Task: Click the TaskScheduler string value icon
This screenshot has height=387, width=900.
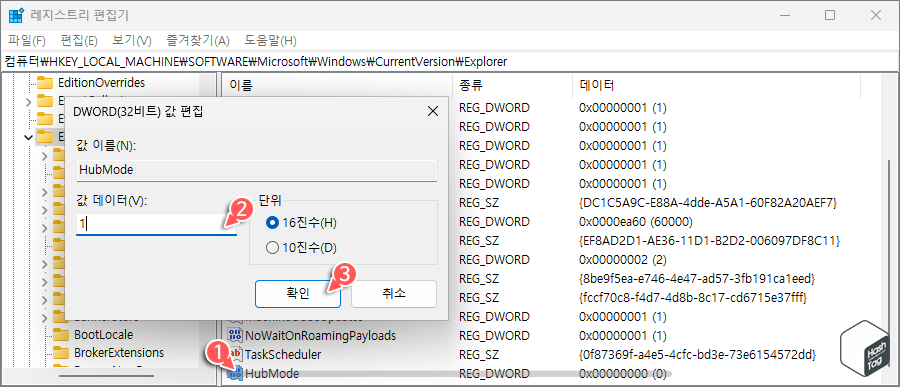Action: pyautogui.click(x=235, y=354)
